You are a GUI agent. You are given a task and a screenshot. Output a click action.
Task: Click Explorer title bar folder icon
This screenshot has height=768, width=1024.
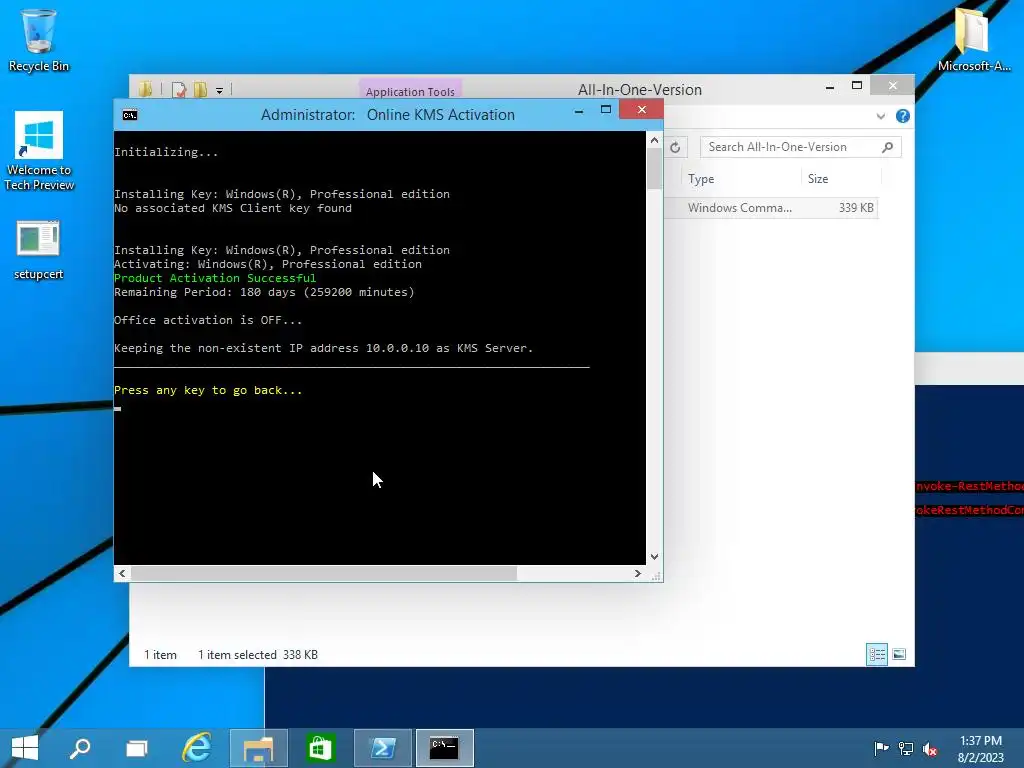(145, 89)
